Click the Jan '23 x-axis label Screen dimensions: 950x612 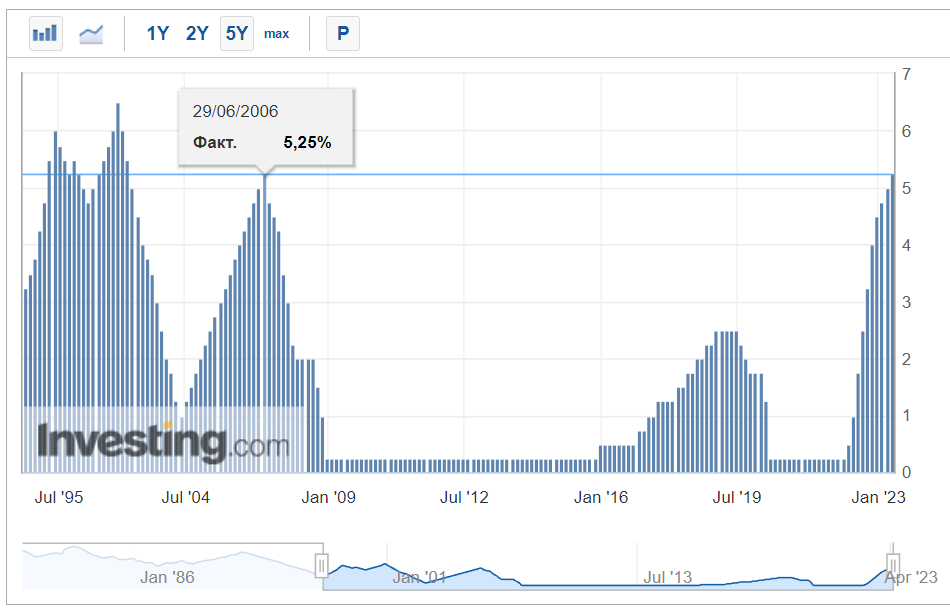878,497
